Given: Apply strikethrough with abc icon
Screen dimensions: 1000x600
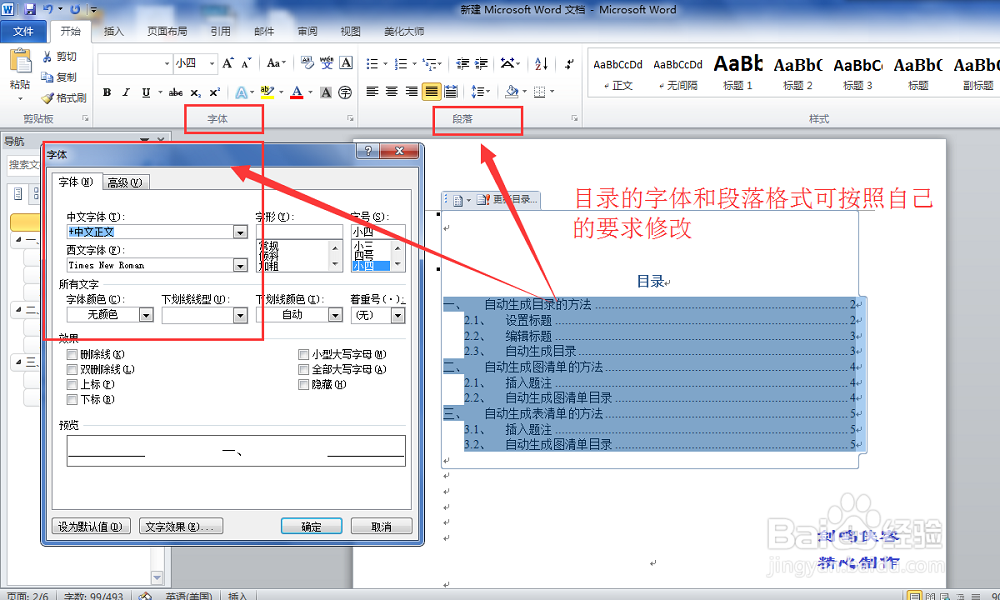Looking at the screenshot, I should click(175, 92).
